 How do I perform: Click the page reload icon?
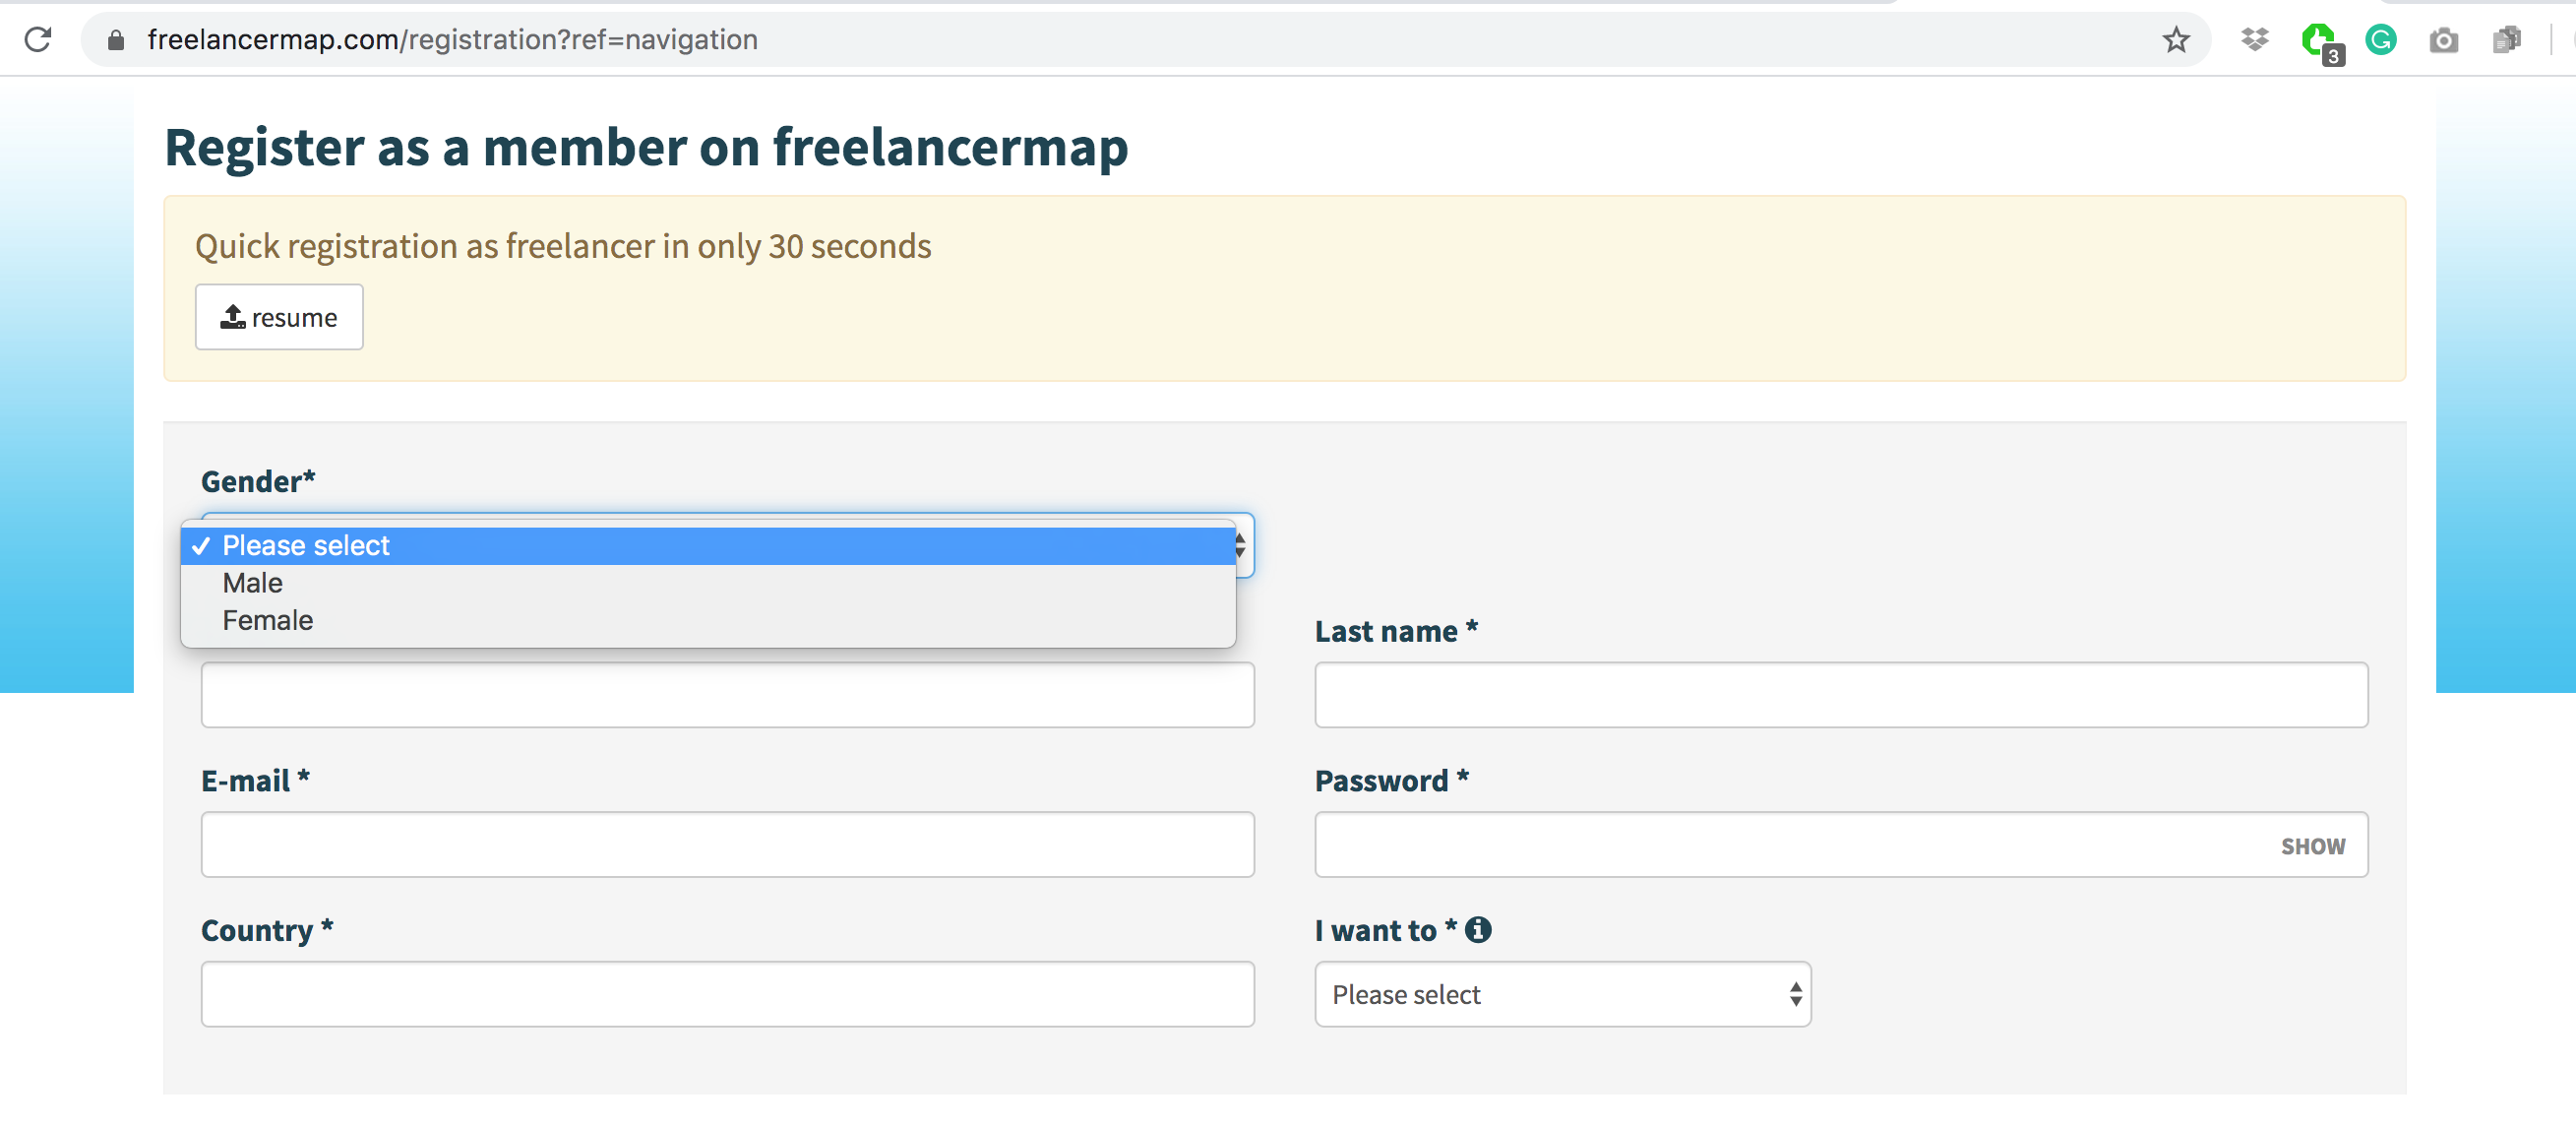38,39
